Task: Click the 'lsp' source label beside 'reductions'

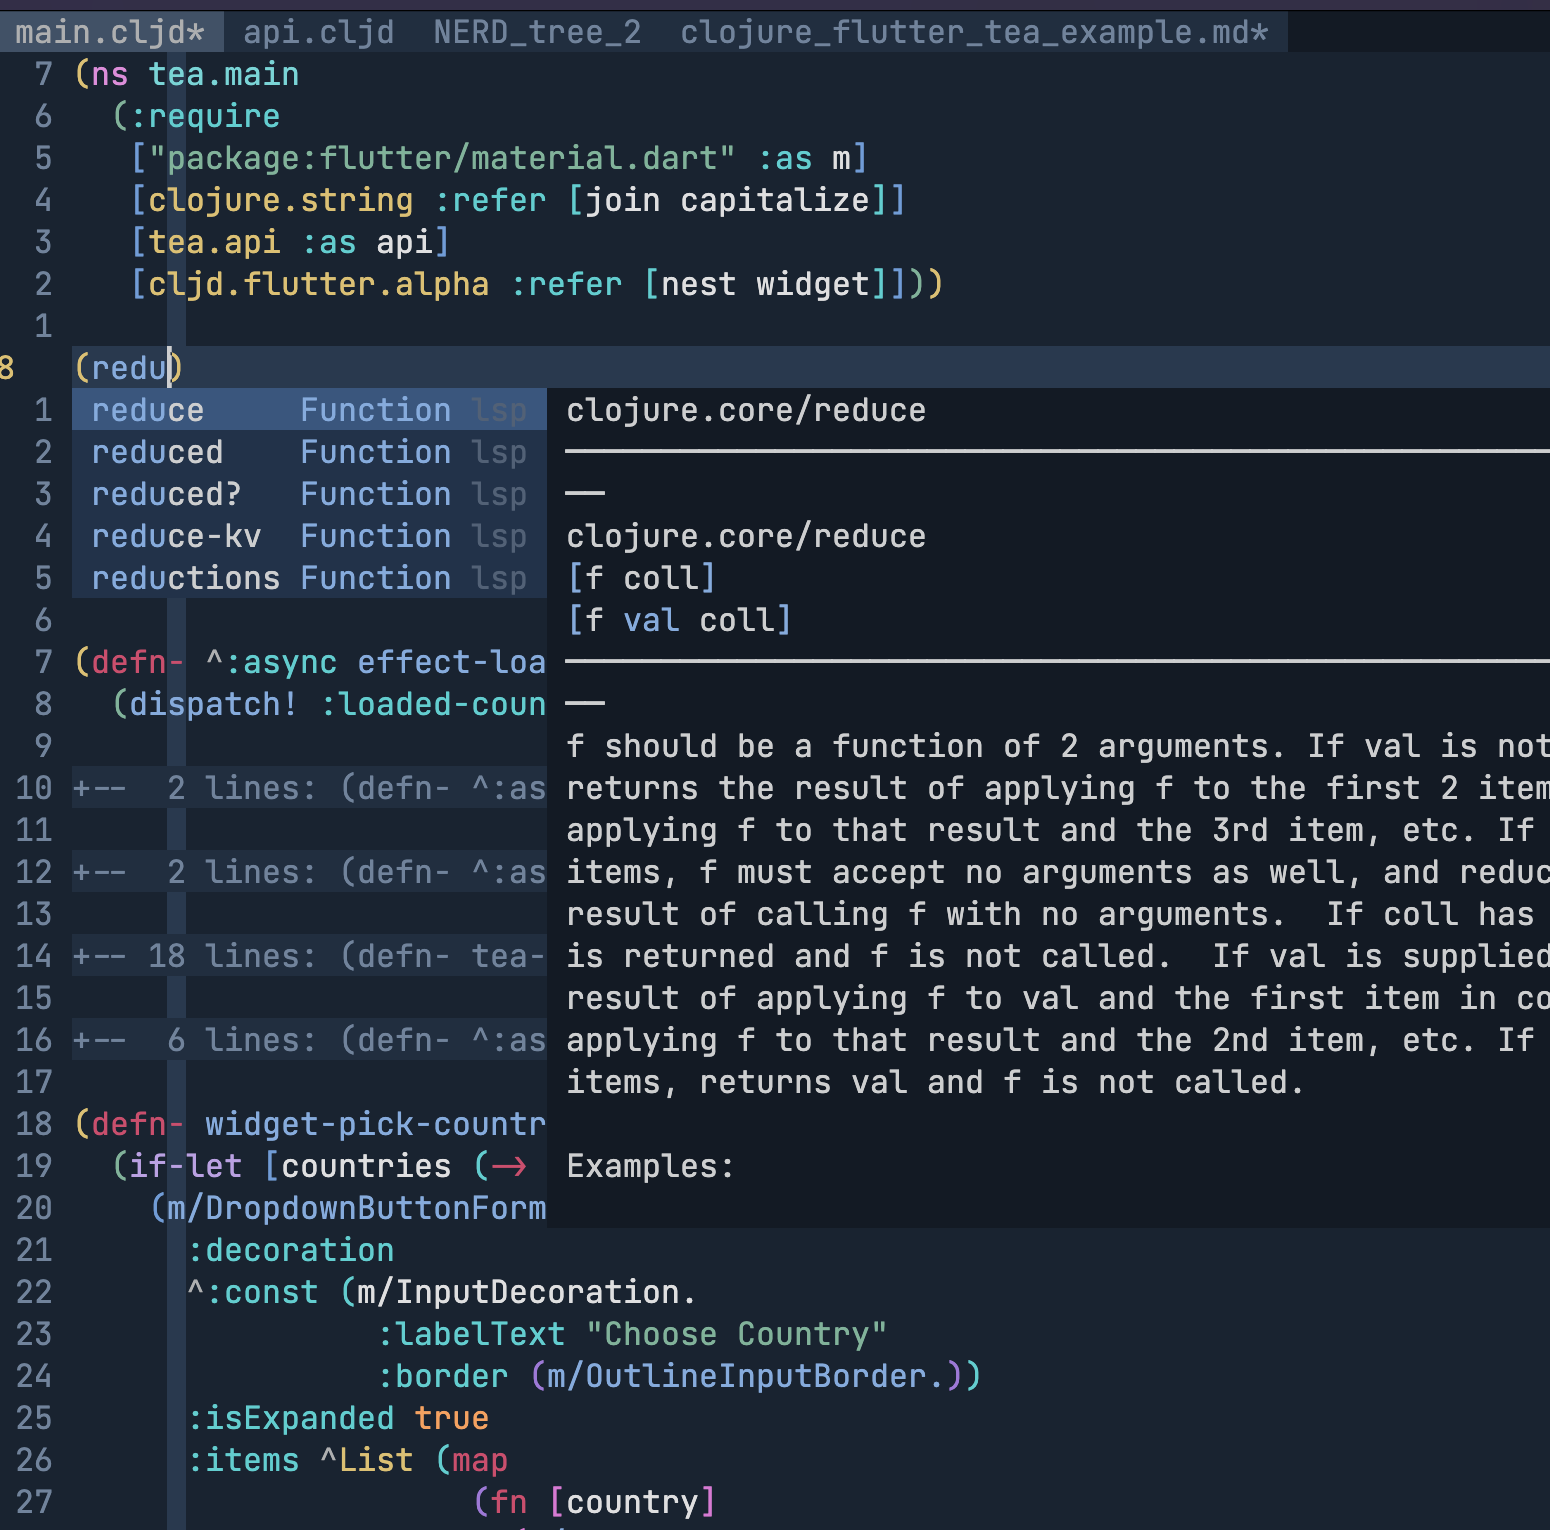Action: (499, 578)
